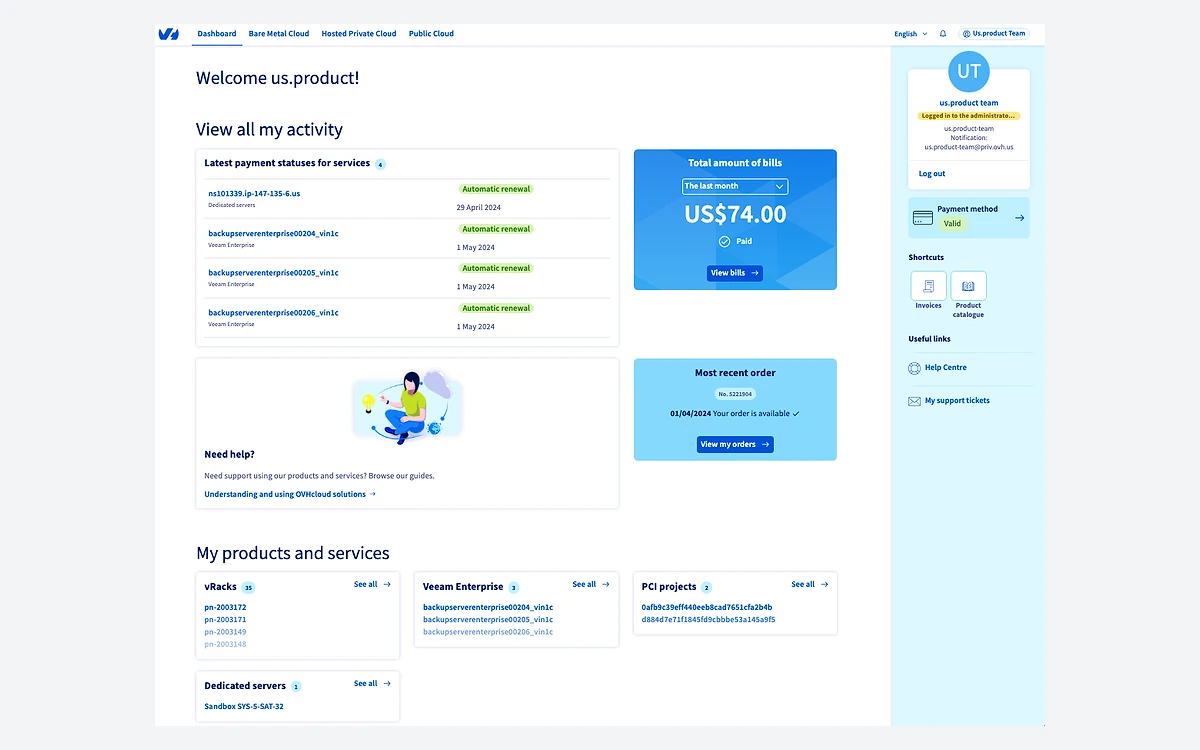Open backupserverenterprise00205_vin1c in payment statuses
This screenshot has height=750, width=1200.
[x=273, y=273]
